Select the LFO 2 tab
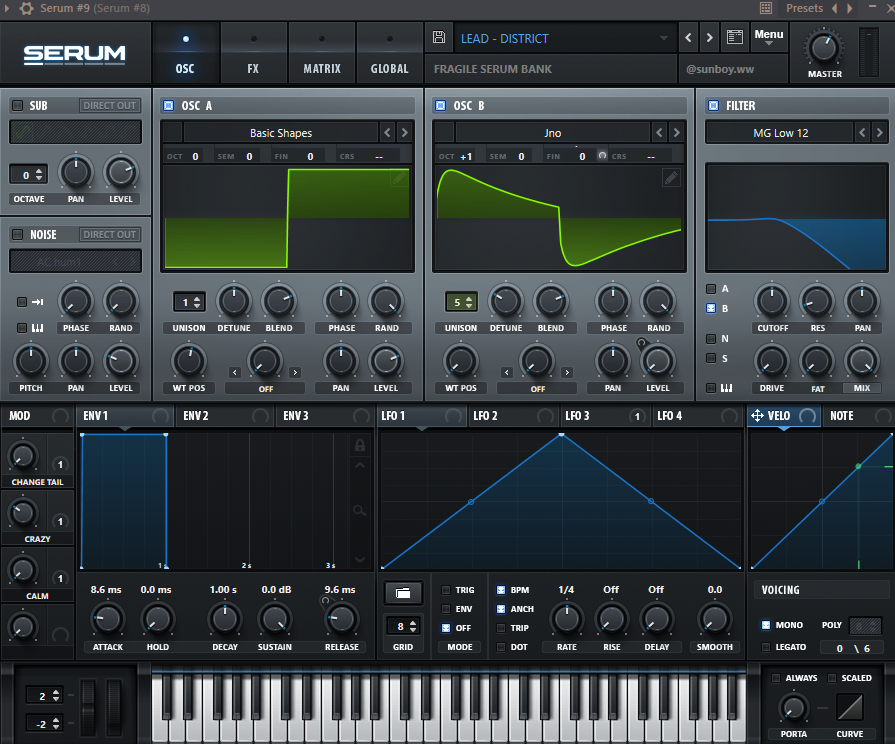895x744 pixels. tap(513, 416)
